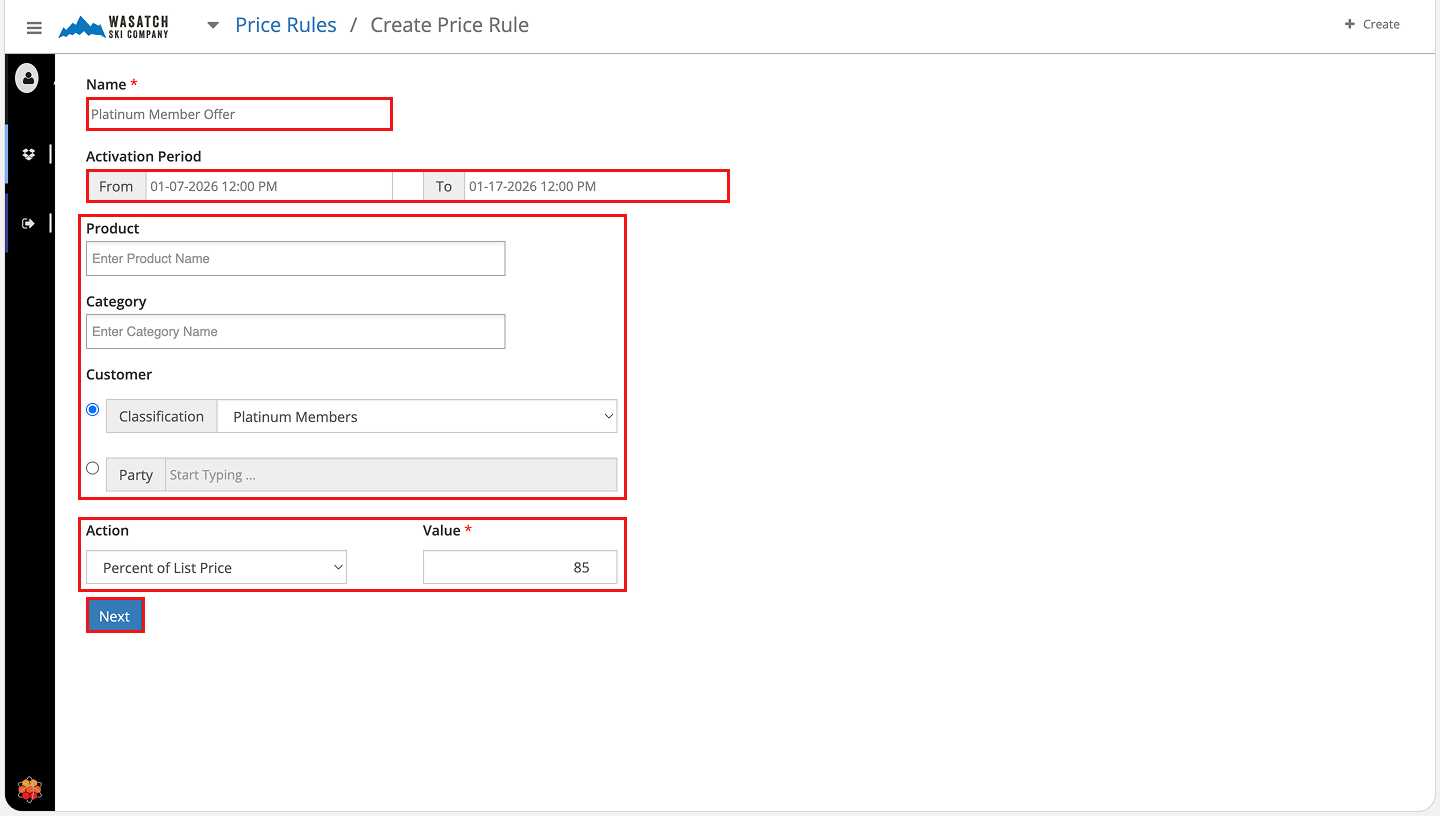Click the plus Create shortcut at top right
Screen dimensions: 1440x816
coord(1371,24)
